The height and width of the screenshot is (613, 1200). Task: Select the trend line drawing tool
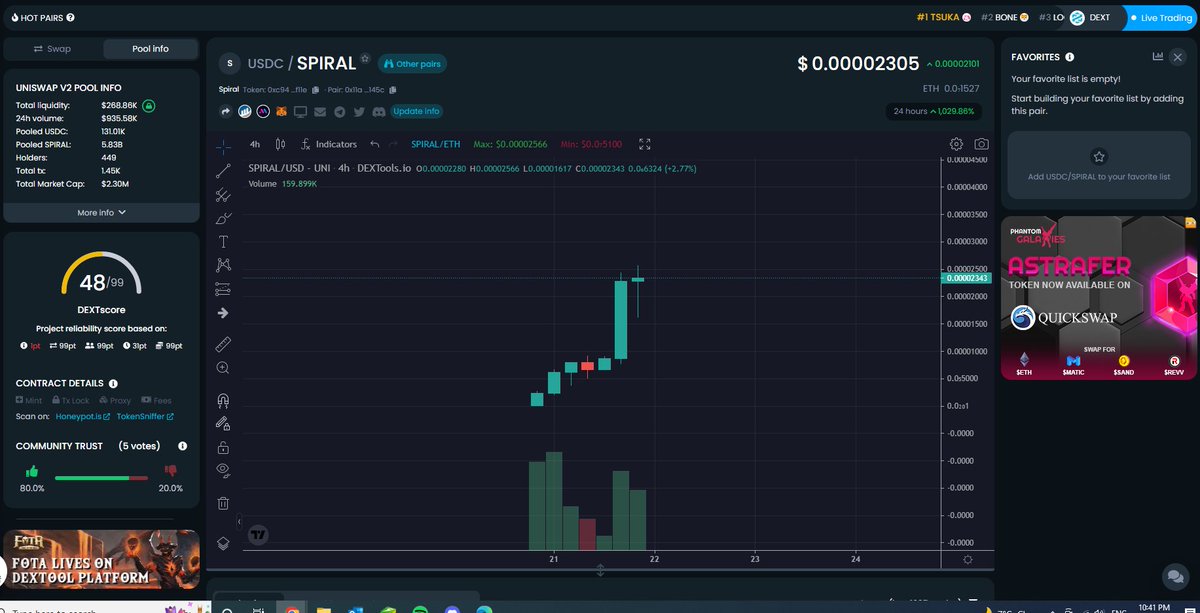click(223, 170)
